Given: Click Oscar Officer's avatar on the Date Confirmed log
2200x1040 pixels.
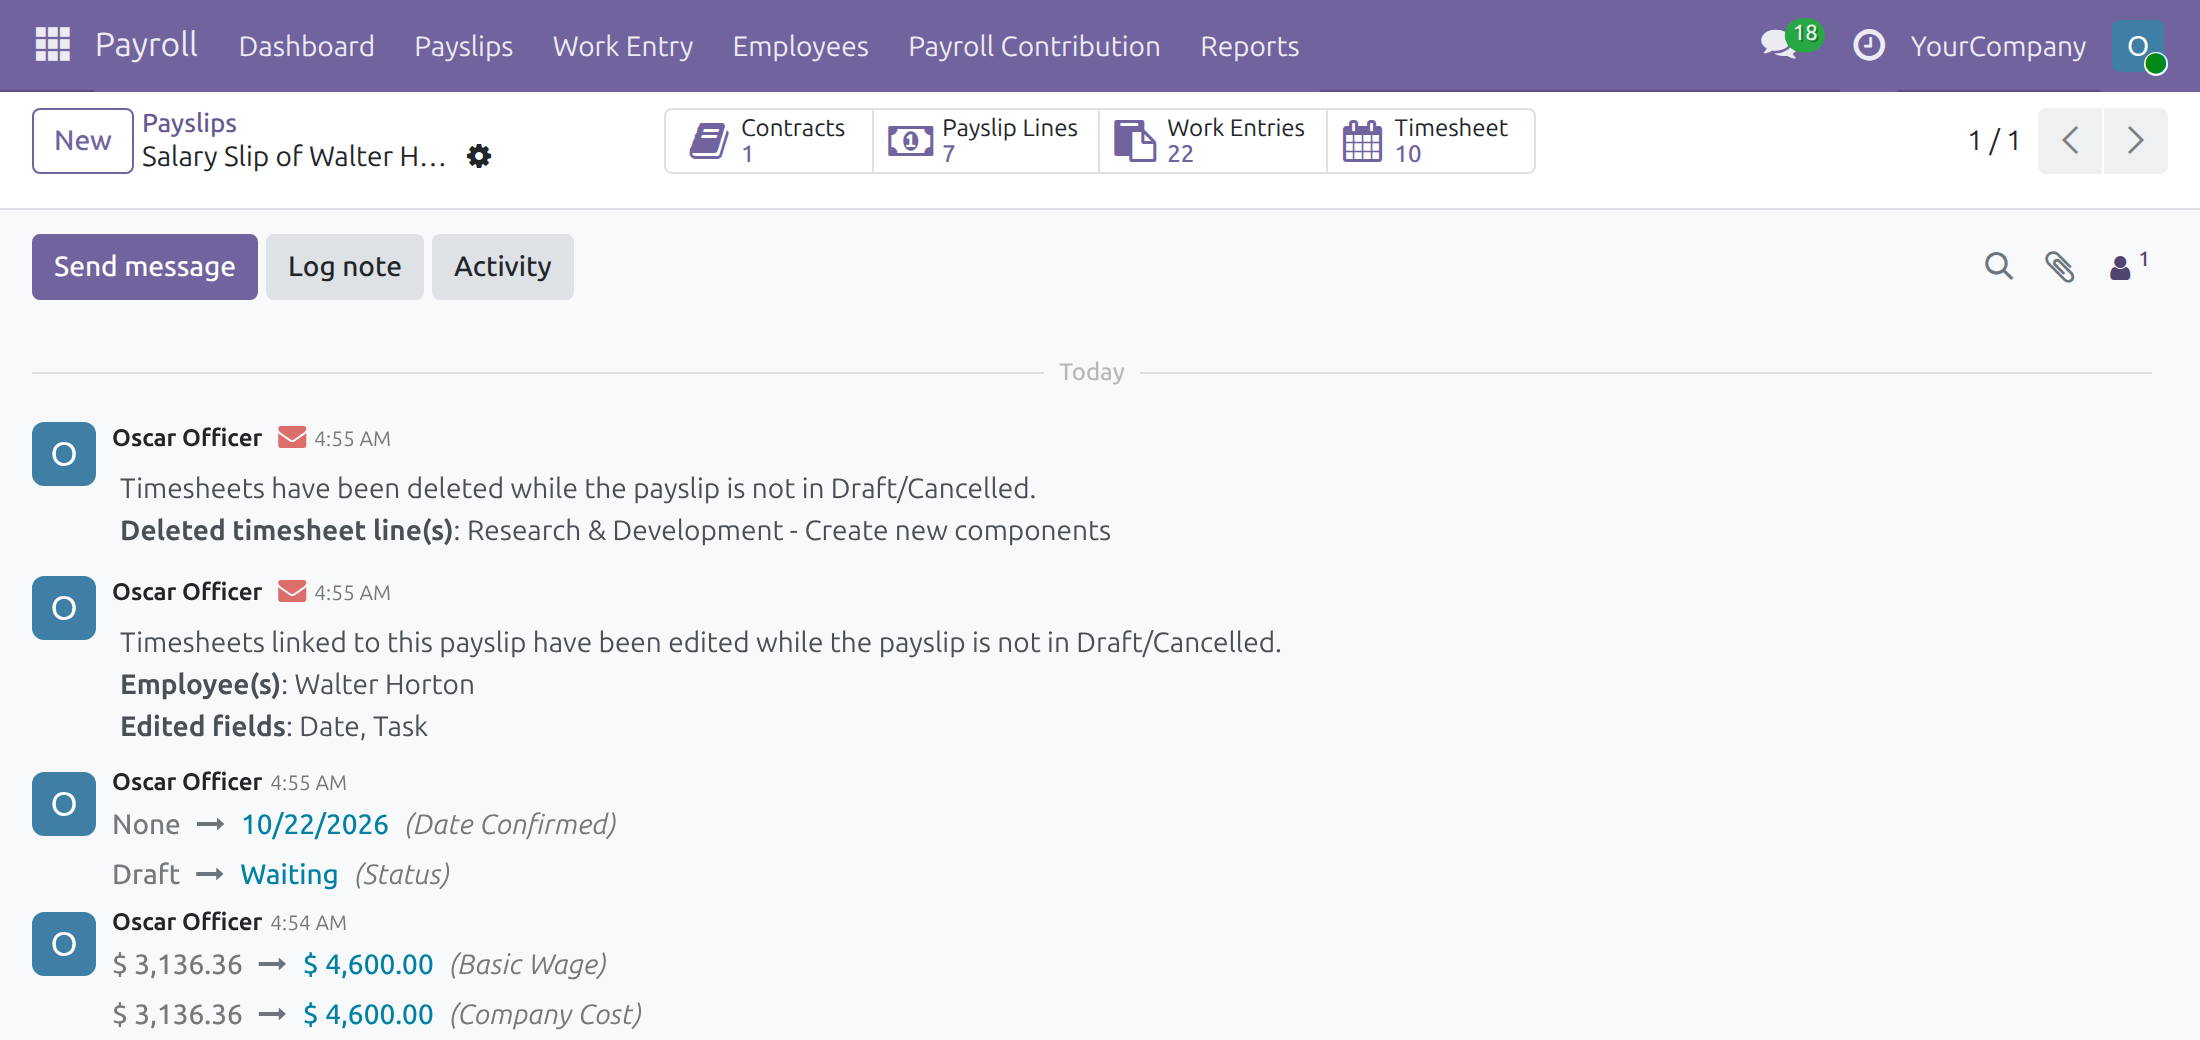Looking at the screenshot, I should pos(64,804).
